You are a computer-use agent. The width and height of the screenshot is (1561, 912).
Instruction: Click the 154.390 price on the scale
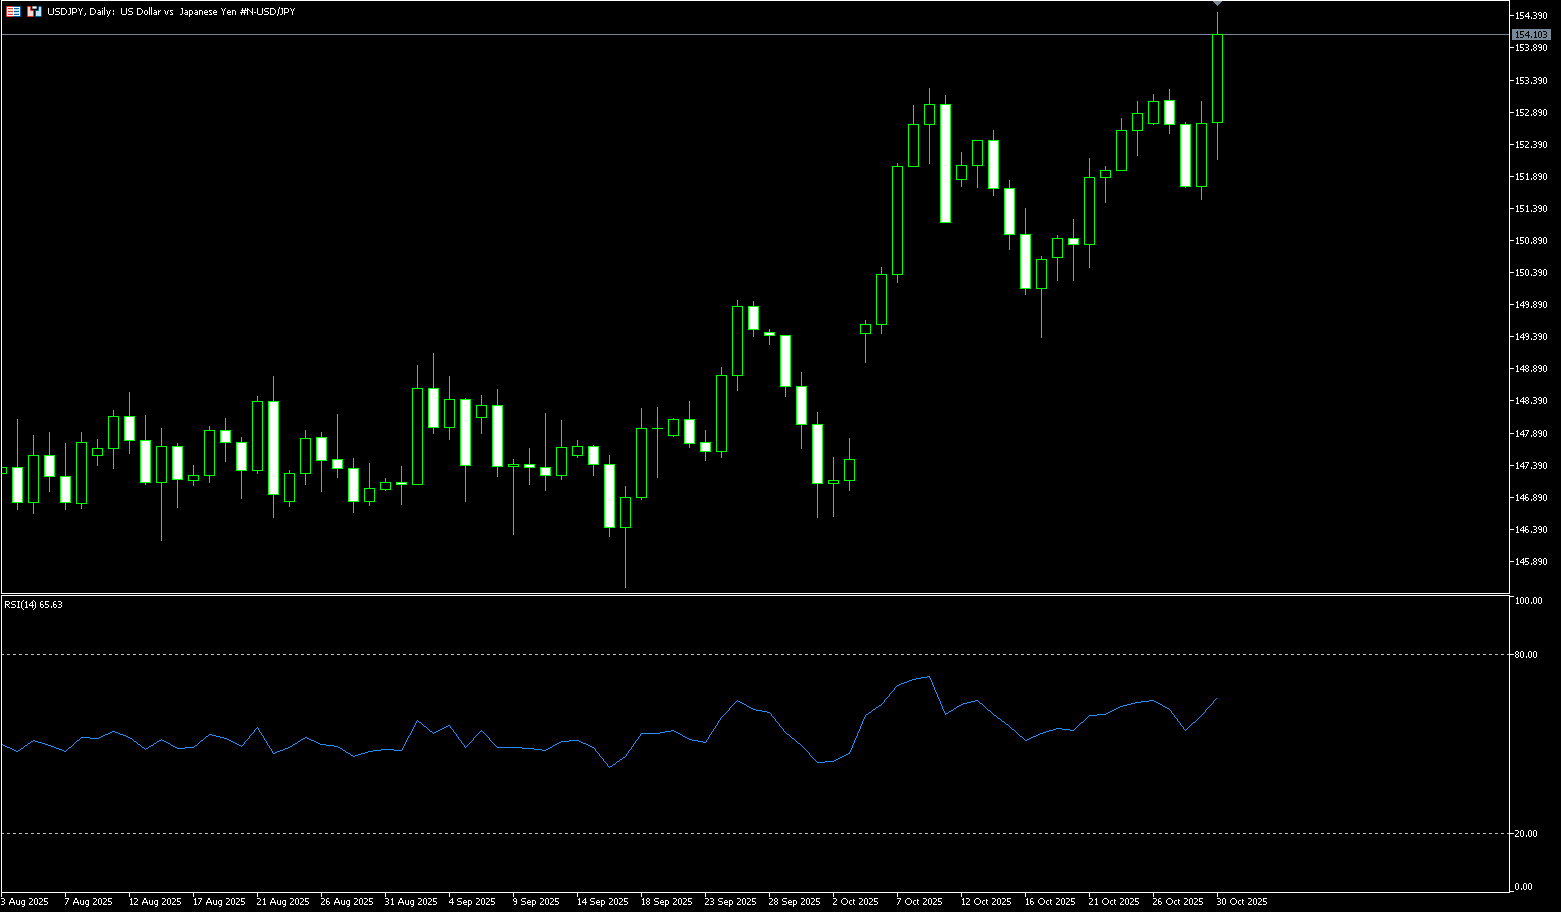point(1531,16)
